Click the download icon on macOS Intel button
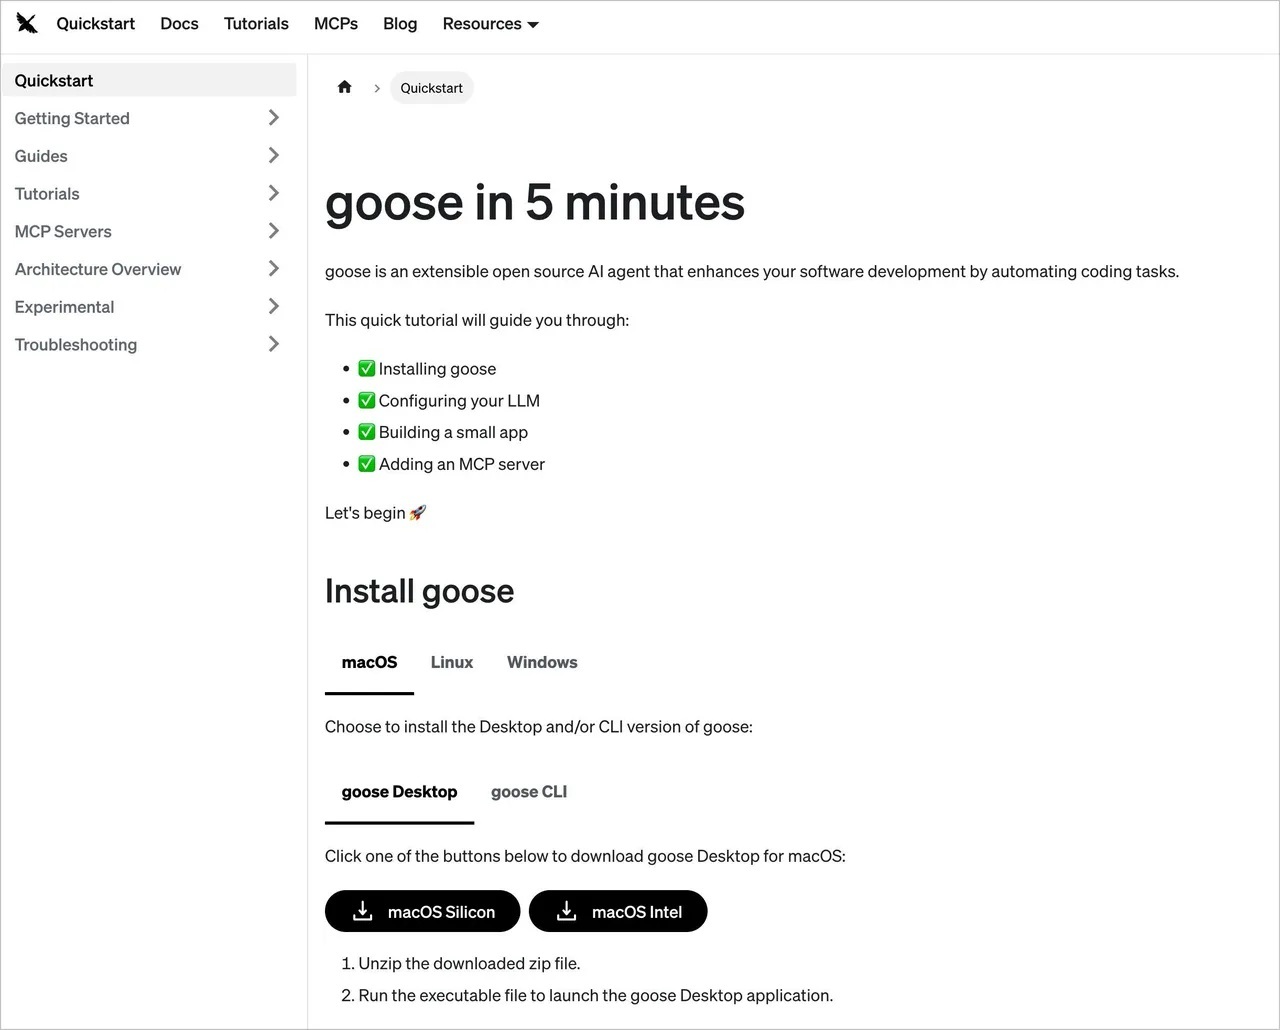 567,911
